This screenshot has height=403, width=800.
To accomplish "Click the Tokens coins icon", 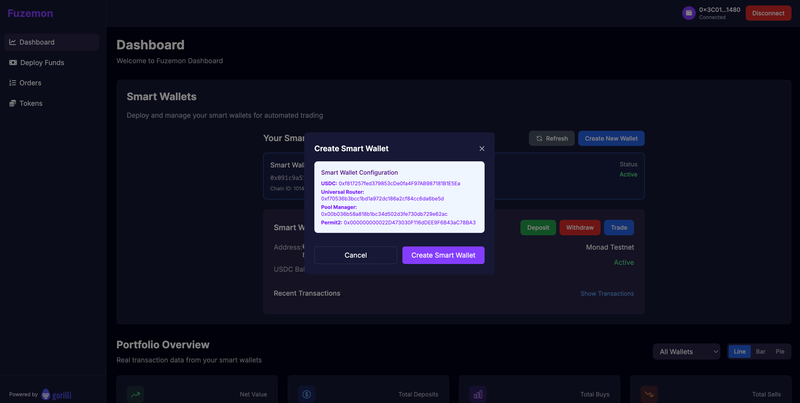I will [12, 103].
